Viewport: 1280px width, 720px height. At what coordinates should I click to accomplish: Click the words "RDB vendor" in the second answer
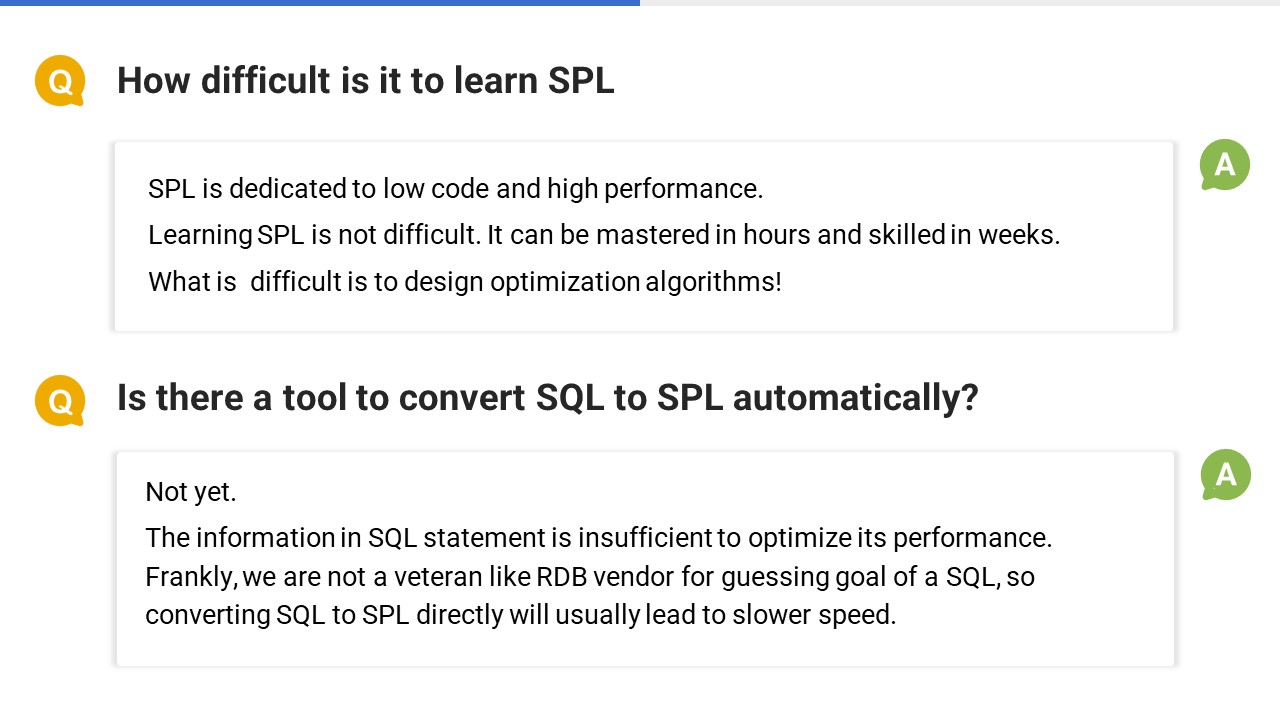click(x=604, y=577)
